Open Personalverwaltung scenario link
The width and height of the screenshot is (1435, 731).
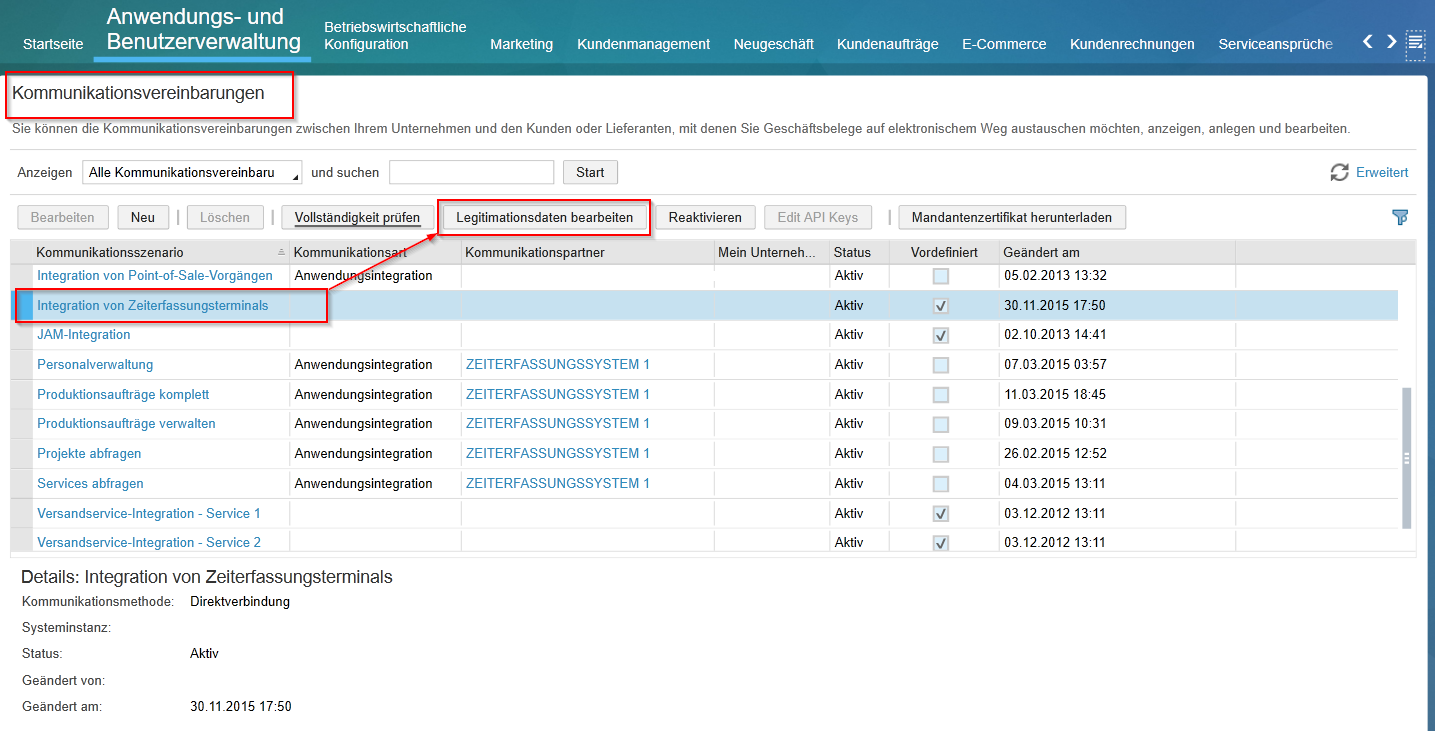95,364
